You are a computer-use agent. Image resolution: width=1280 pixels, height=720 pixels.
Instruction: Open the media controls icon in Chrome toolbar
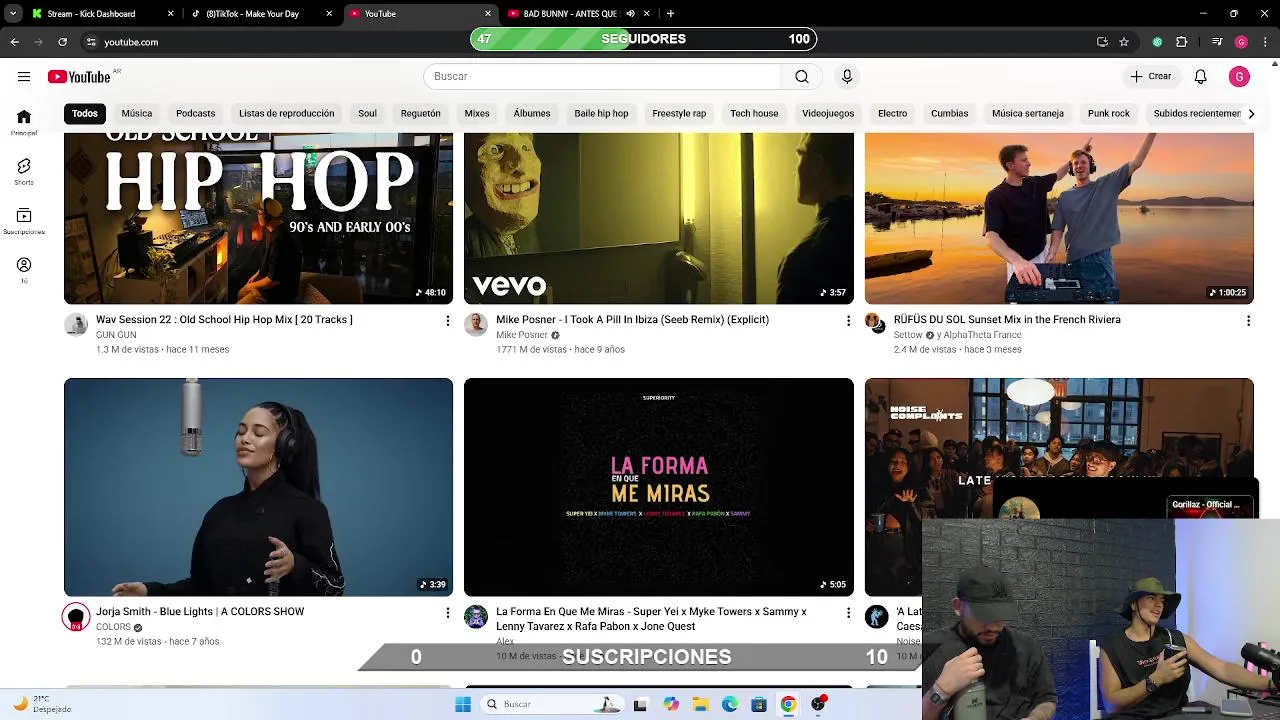tap(1216, 42)
